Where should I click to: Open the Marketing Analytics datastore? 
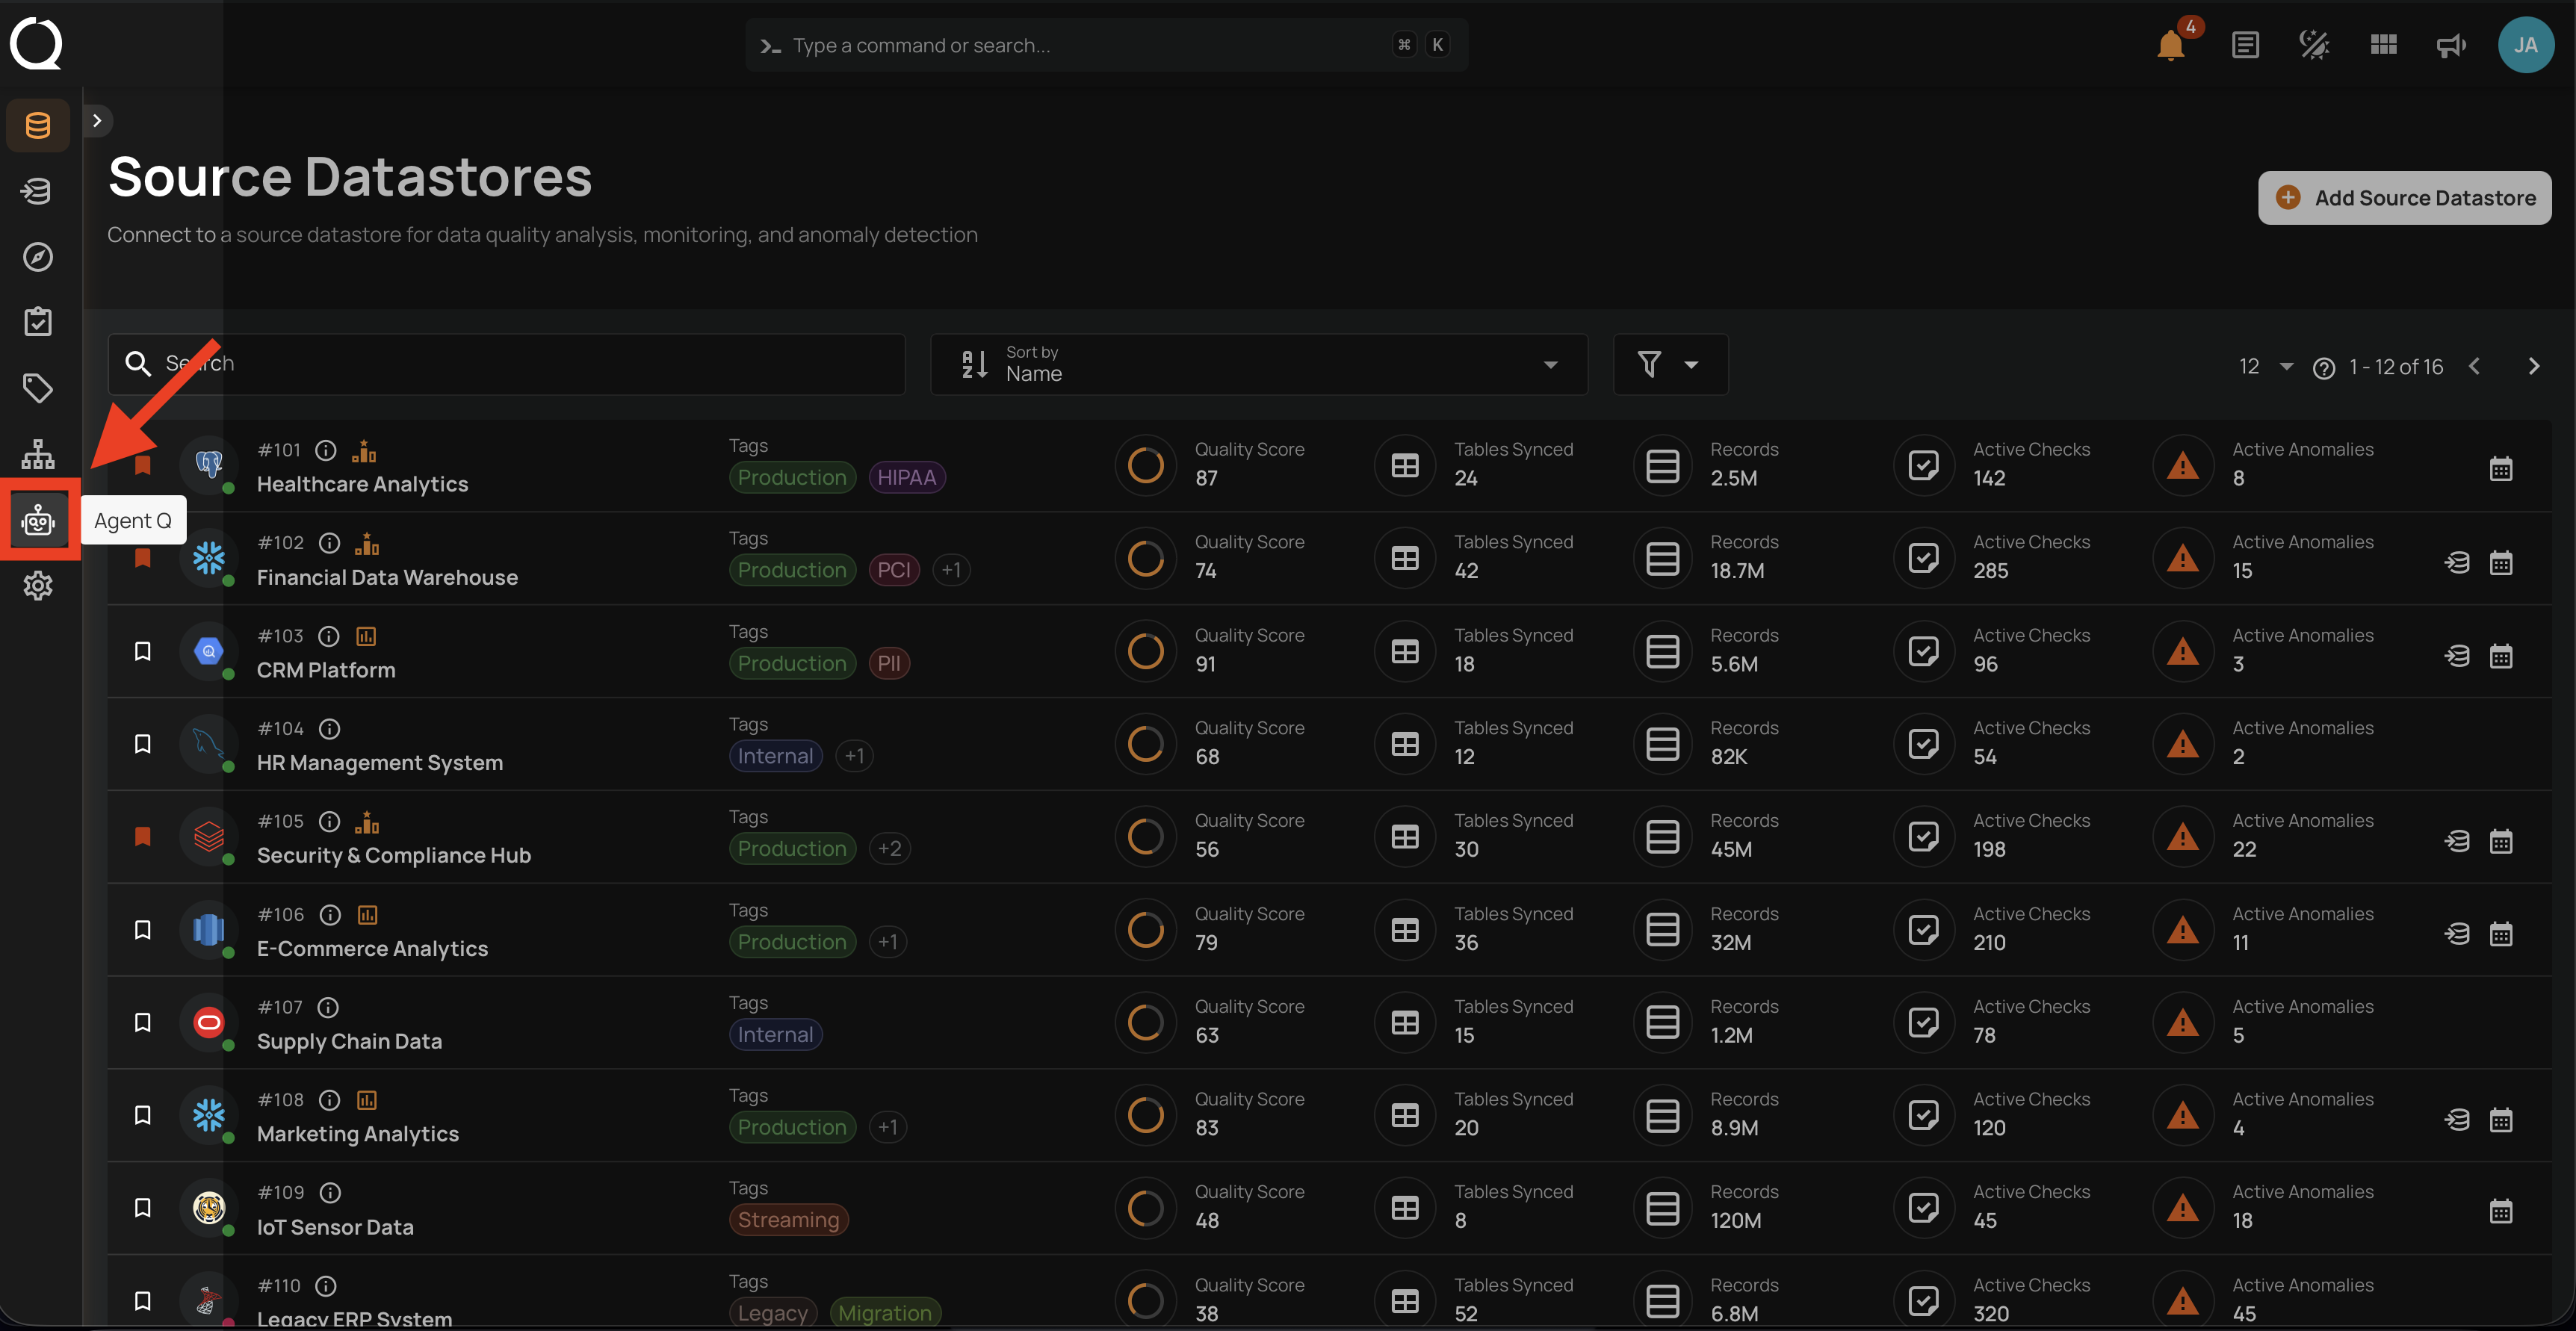tap(358, 1134)
